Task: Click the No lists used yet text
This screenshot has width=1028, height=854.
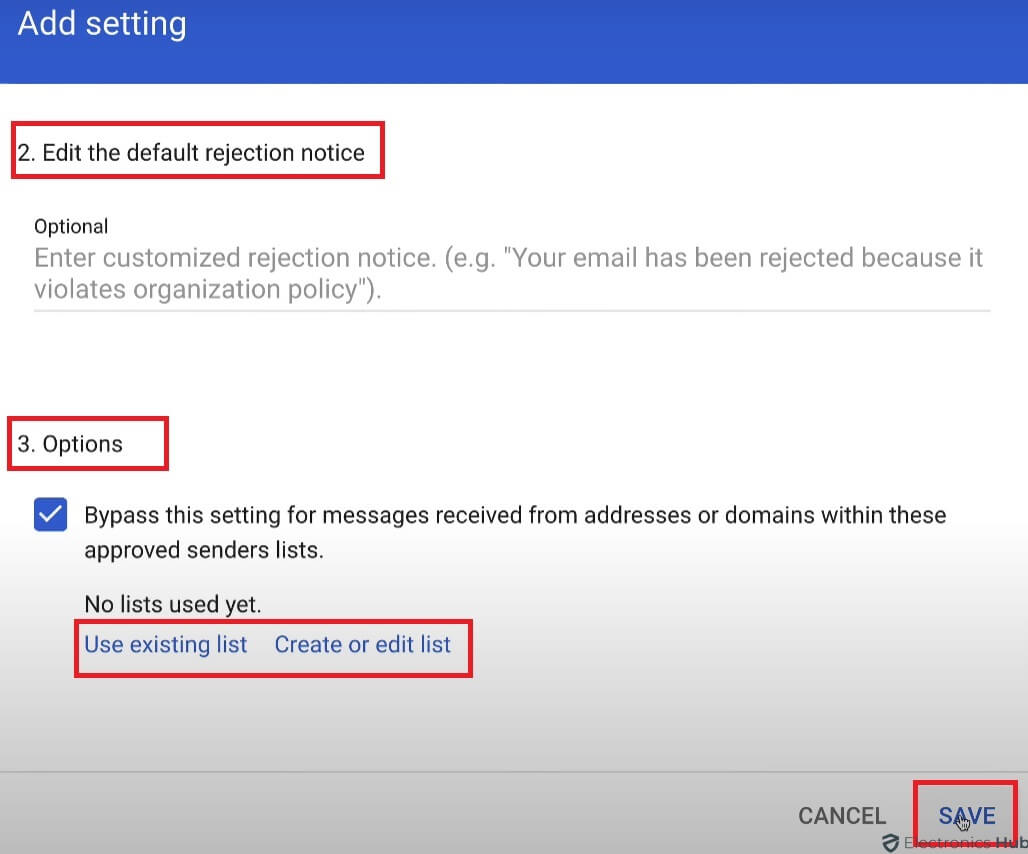Action: tap(172, 604)
